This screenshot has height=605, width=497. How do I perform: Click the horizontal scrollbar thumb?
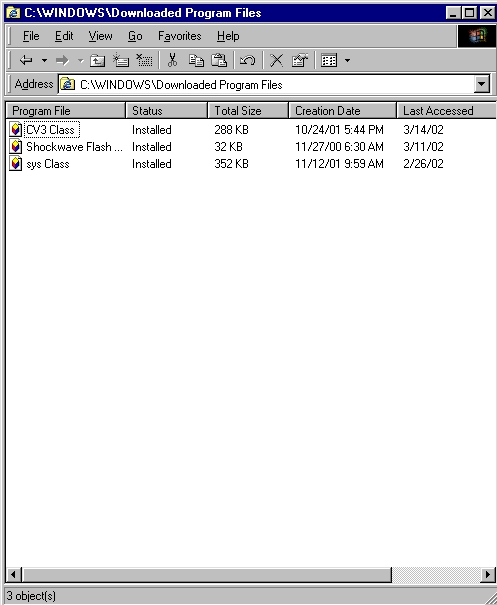(207, 575)
